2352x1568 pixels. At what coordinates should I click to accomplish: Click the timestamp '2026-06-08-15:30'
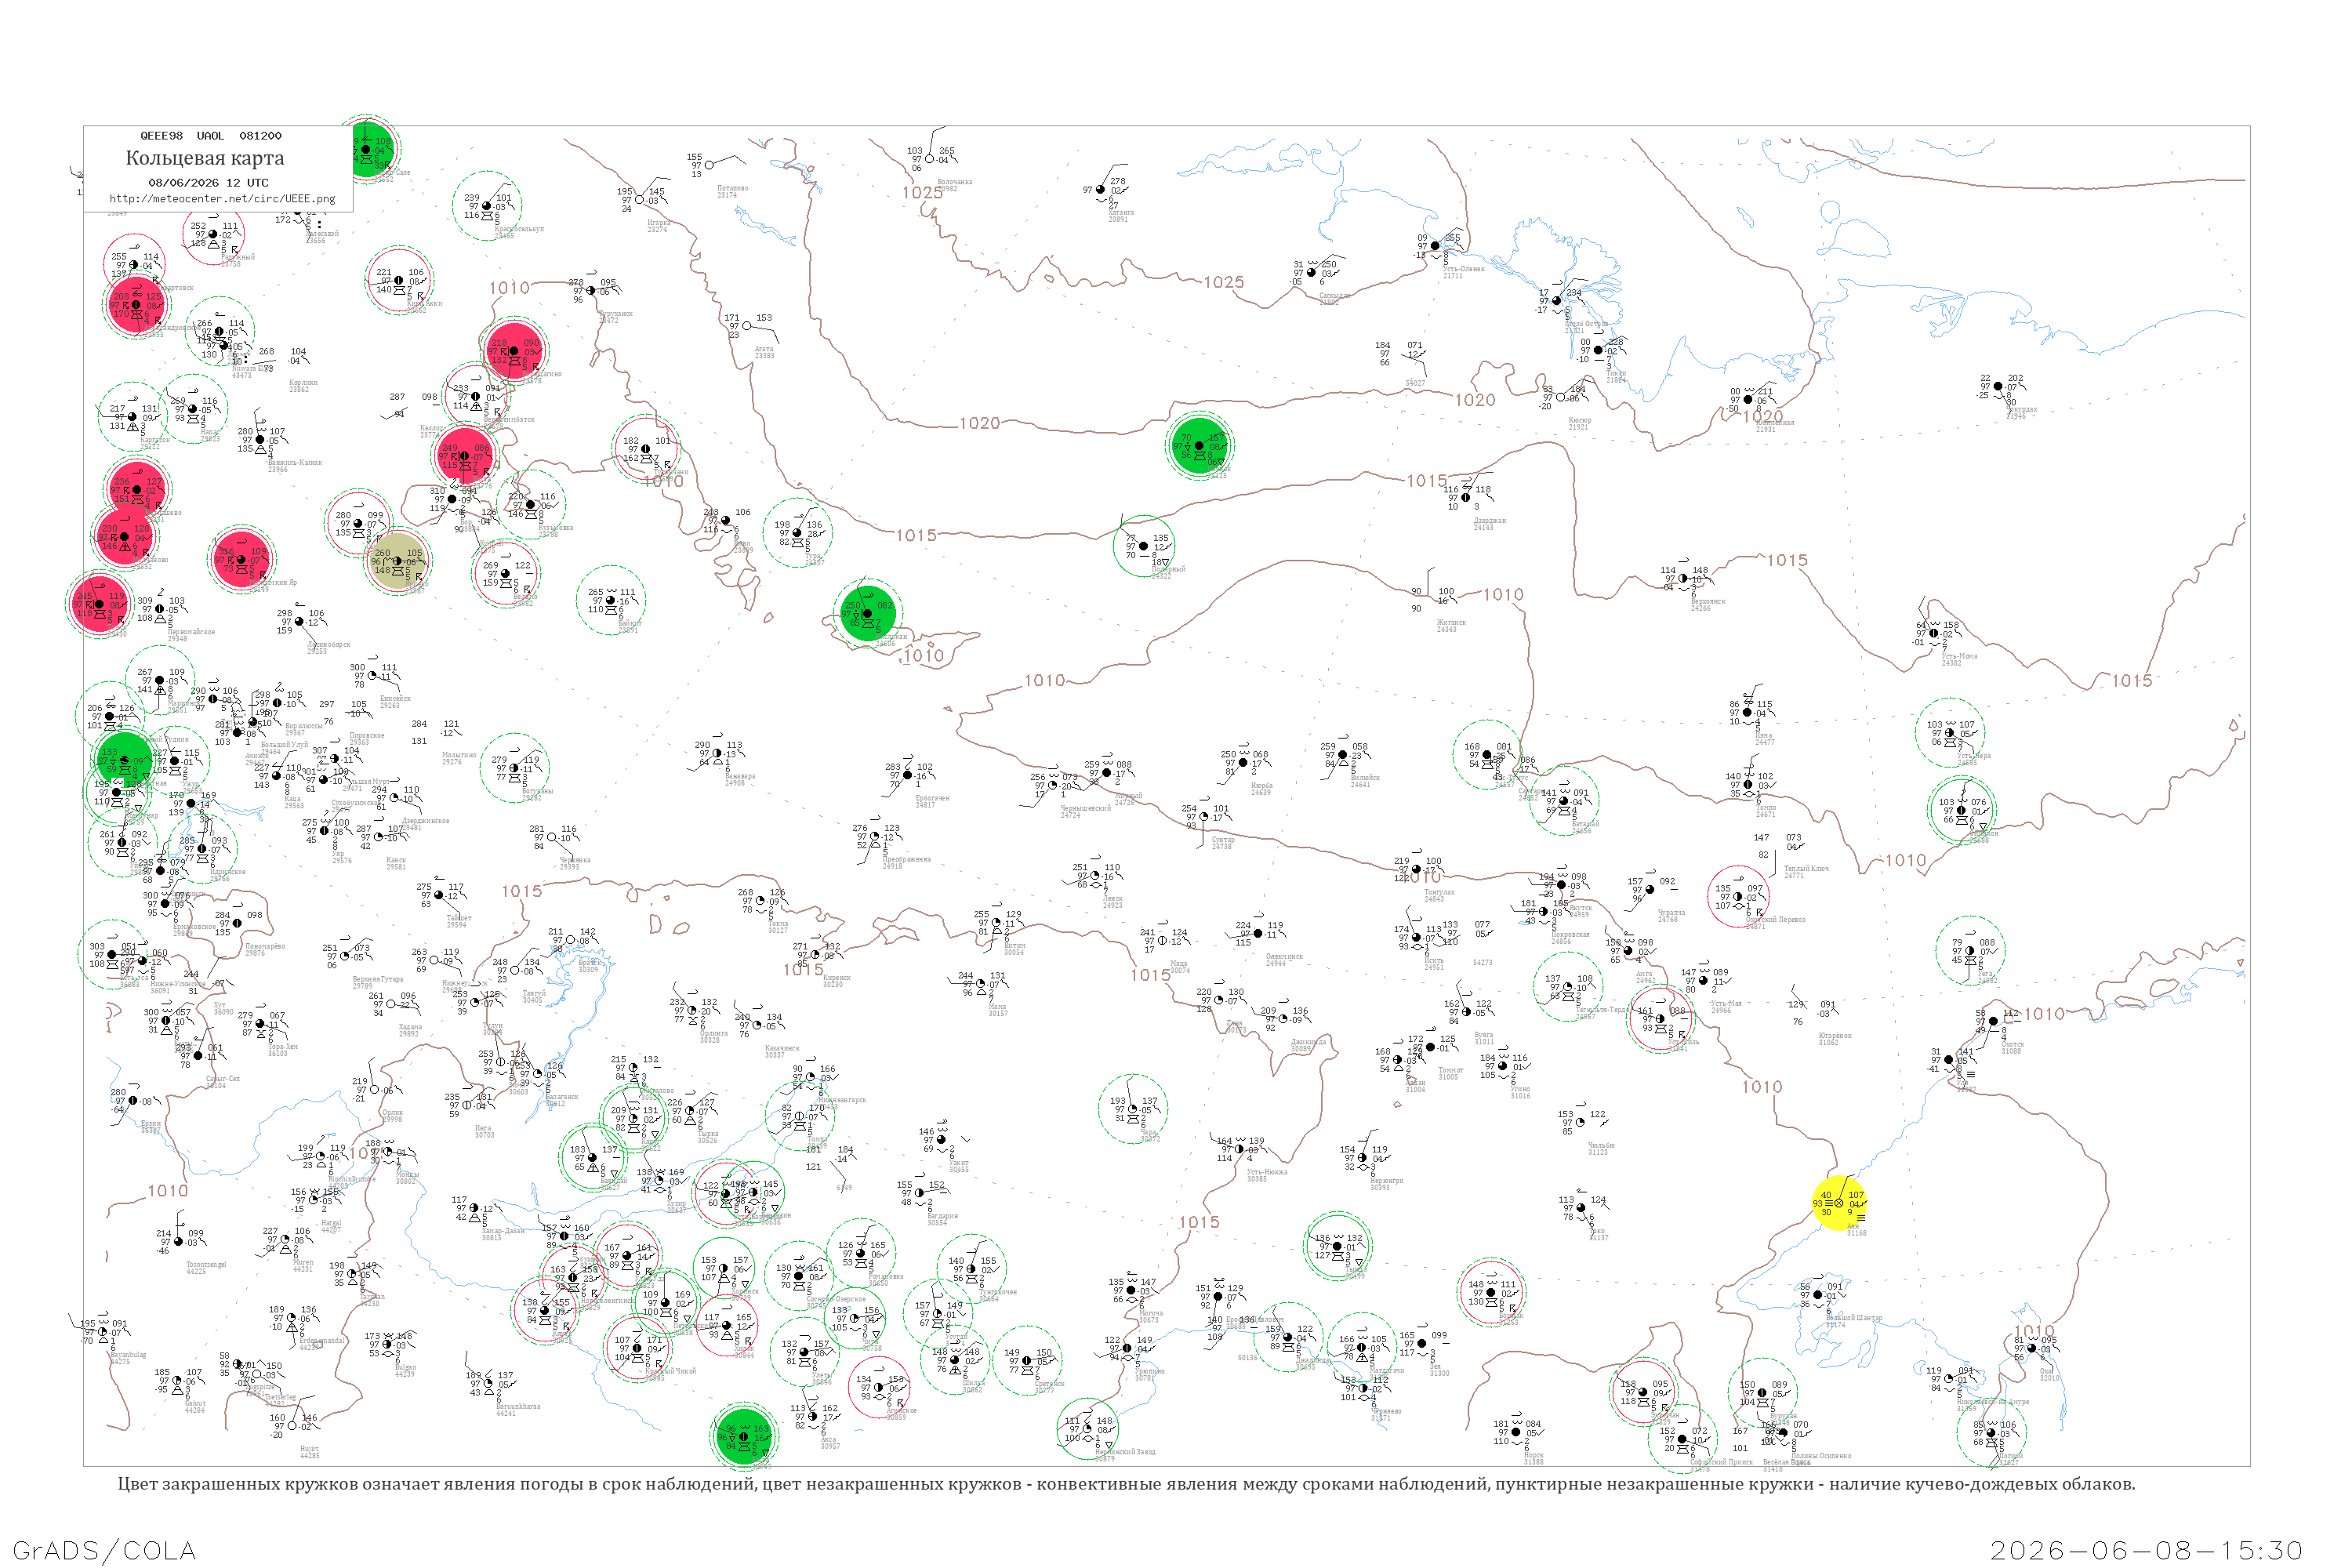[2146, 1550]
